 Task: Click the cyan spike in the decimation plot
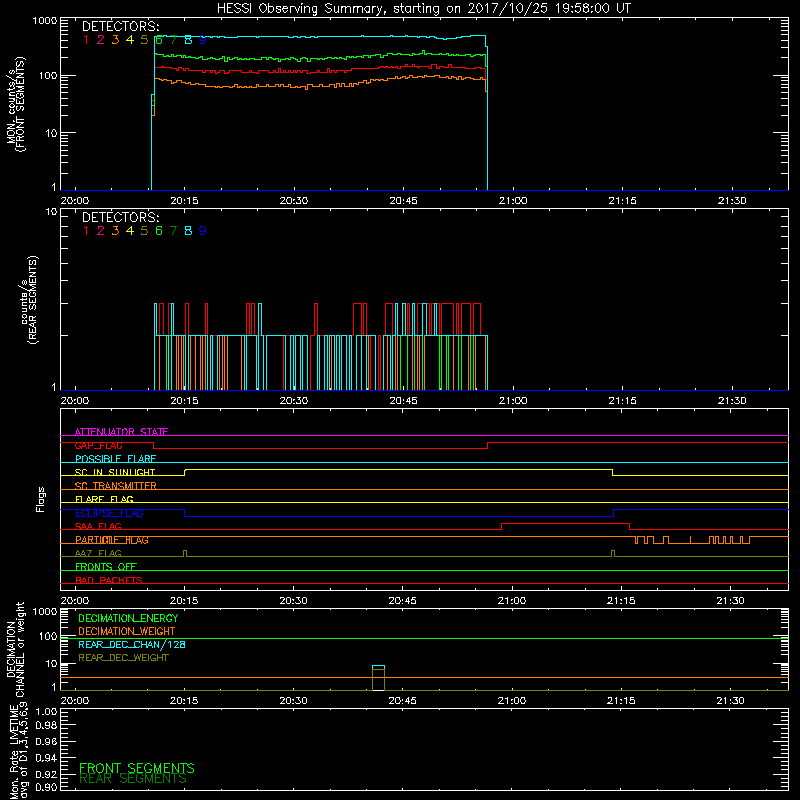[x=378, y=667]
